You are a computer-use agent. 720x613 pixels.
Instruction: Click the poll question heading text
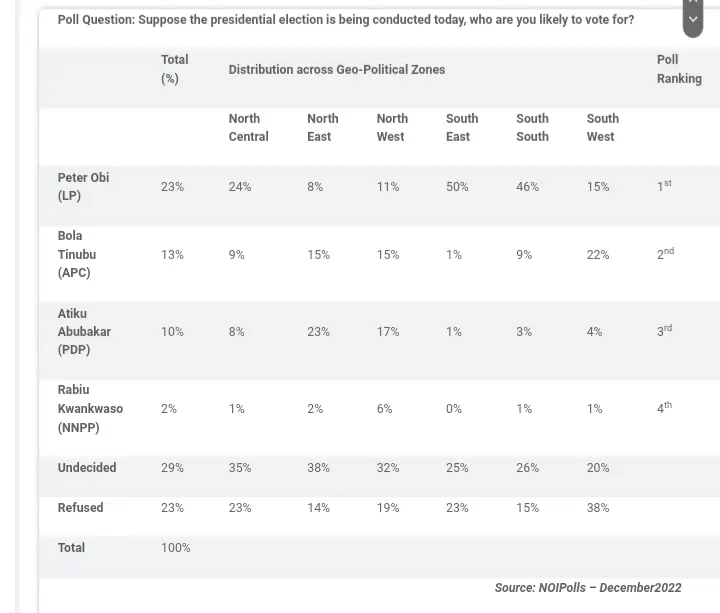click(345, 20)
